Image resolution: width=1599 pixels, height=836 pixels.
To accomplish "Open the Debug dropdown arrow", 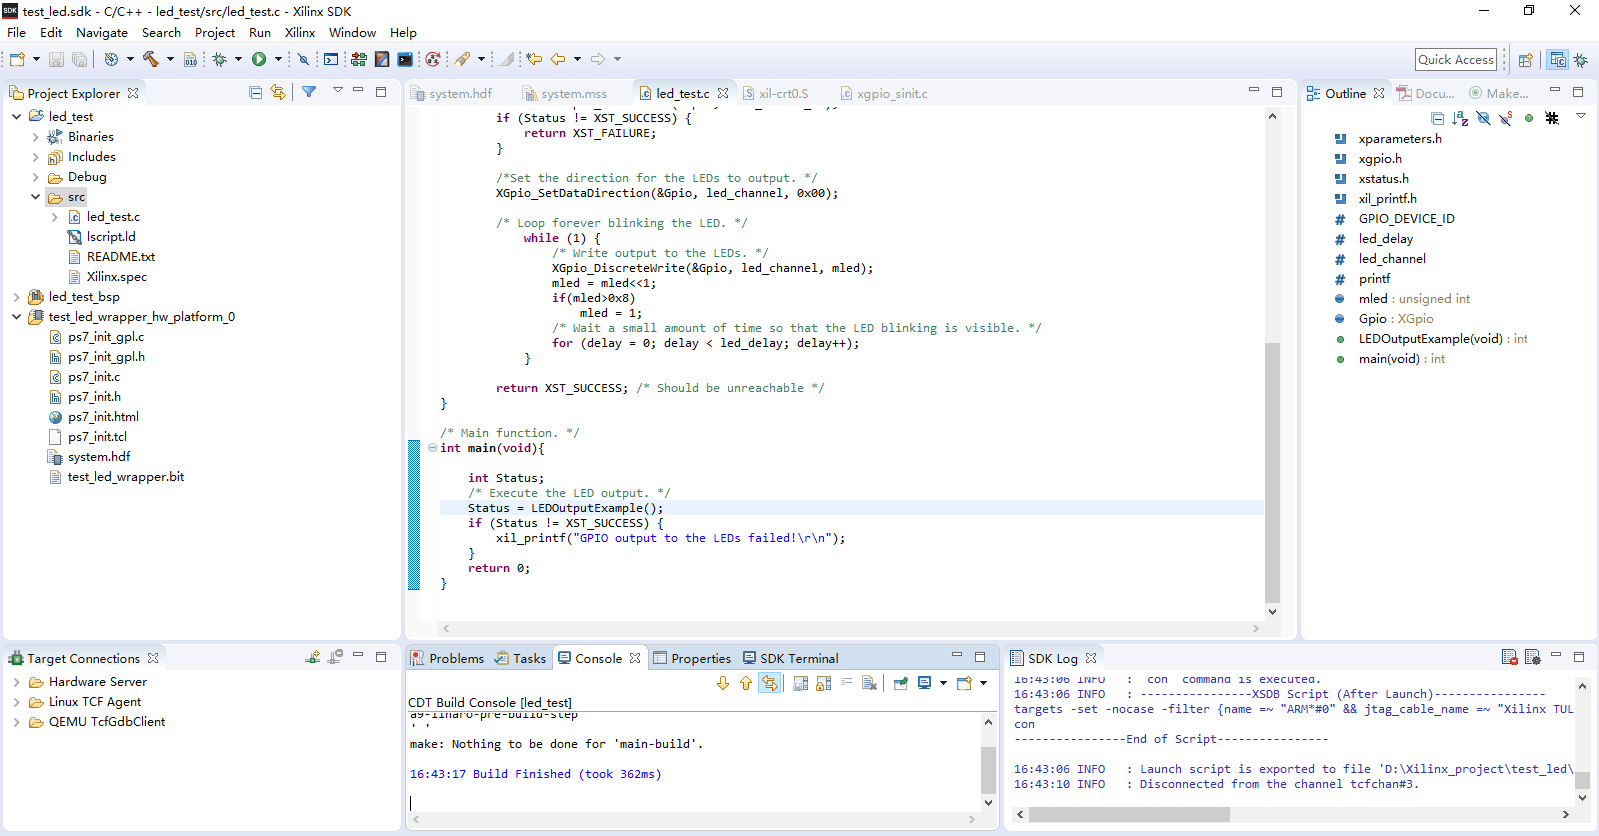I will point(238,59).
